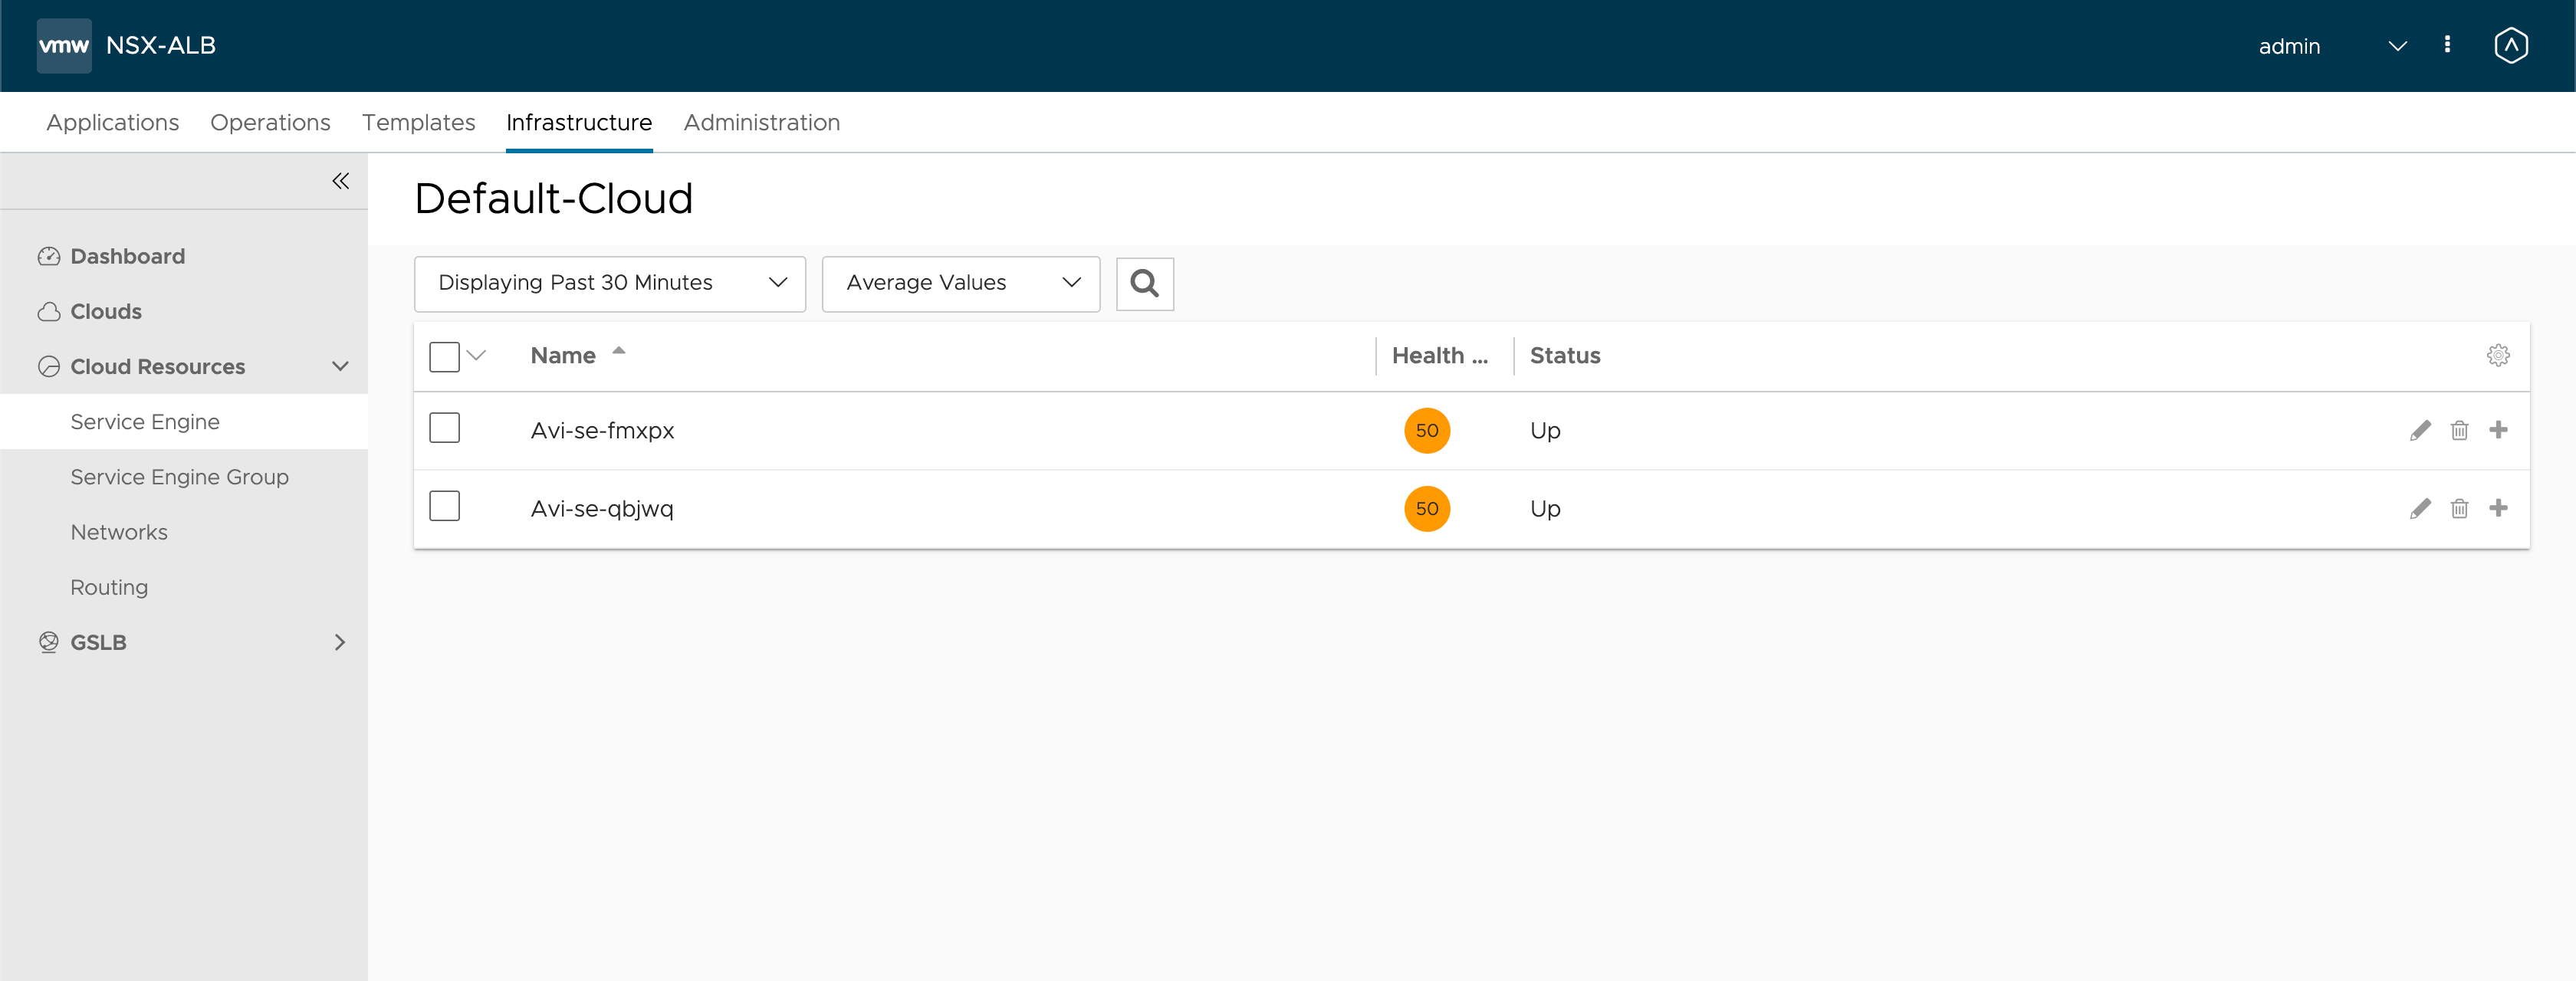Check the Avi-se-qbjwq row checkbox
The height and width of the screenshot is (981, 2576).
[x=444, y=506]
